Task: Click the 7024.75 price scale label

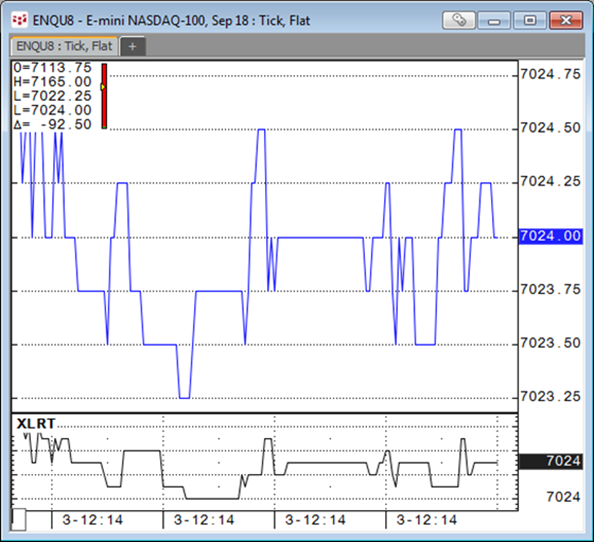Action: click(x=550, y=74)
